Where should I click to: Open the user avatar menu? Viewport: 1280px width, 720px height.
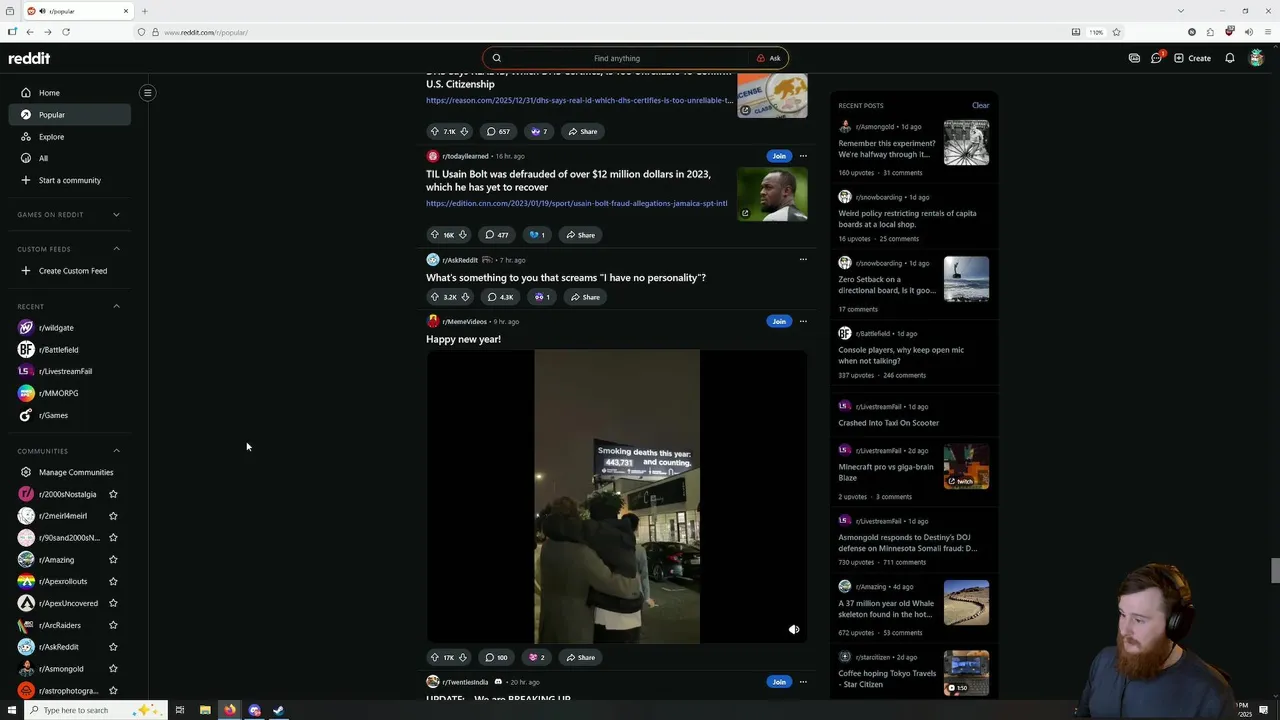(x=1257, y=58)
